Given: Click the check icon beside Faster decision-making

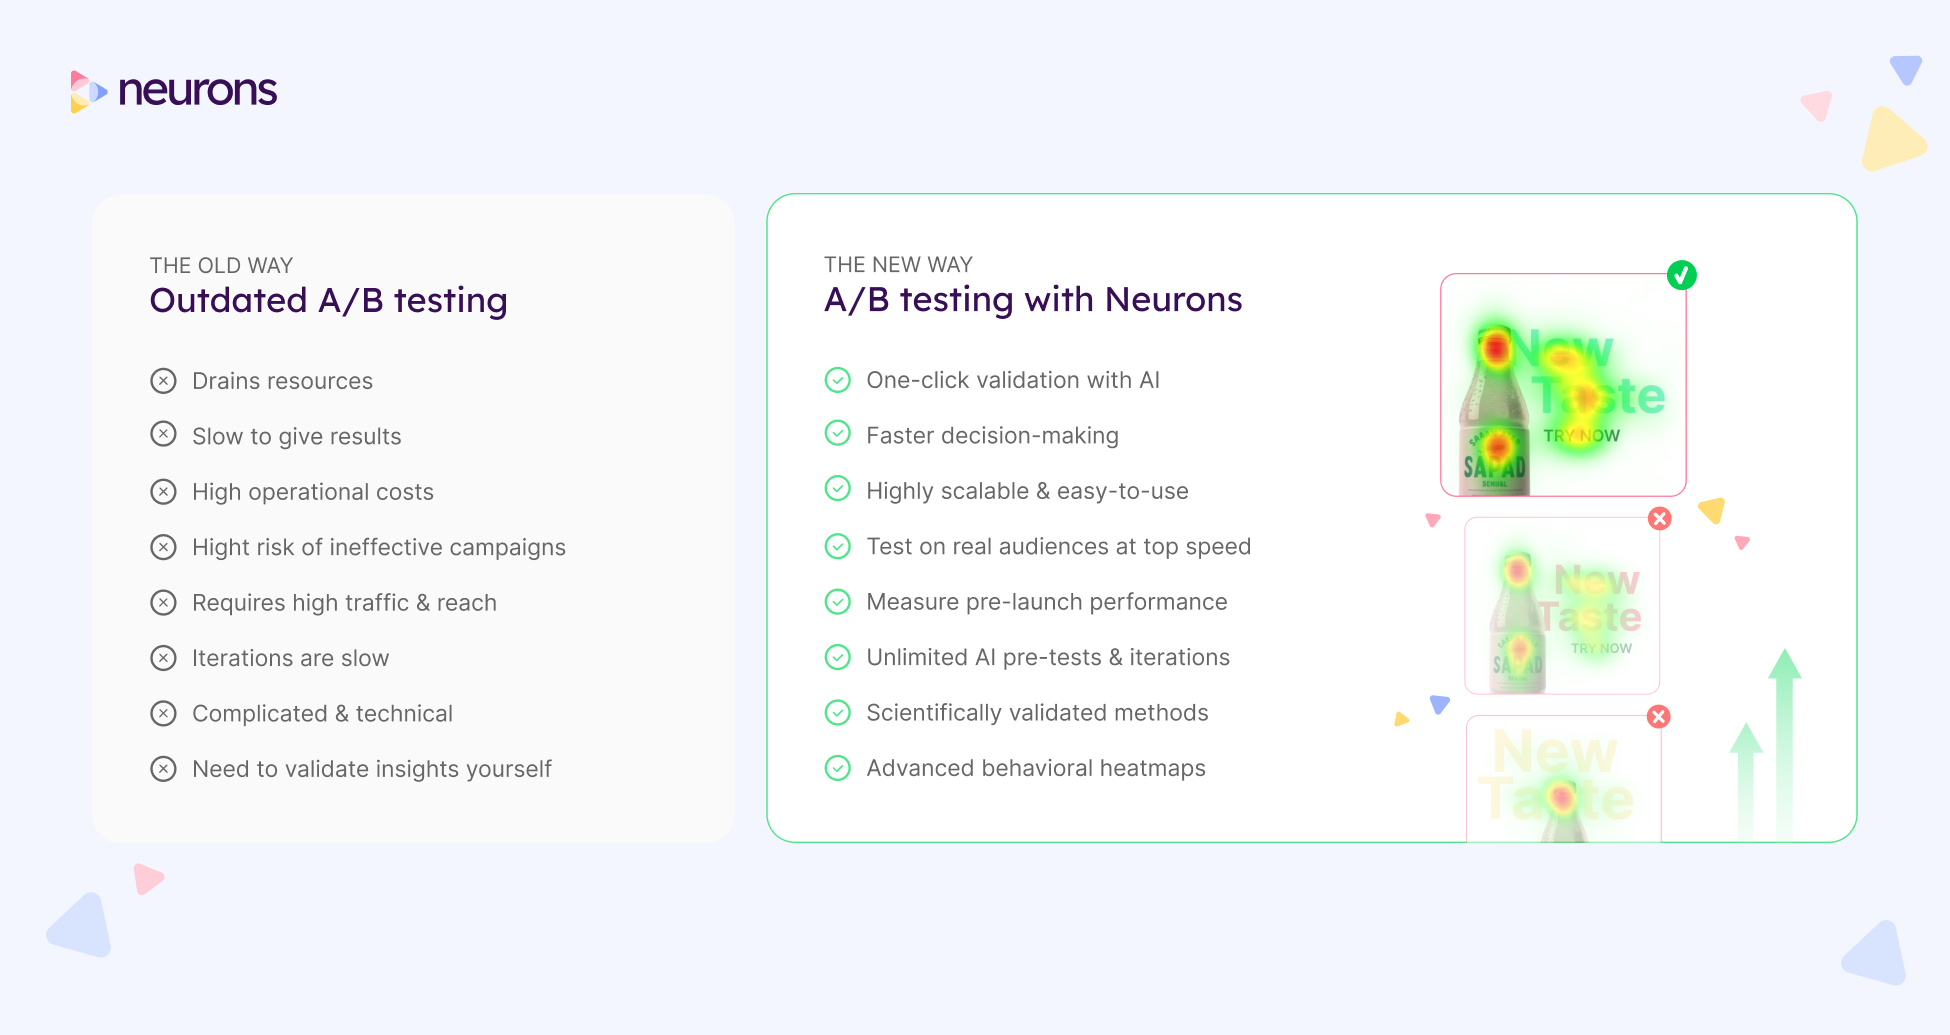Looking at the screenshot, I should click(837, 434).
